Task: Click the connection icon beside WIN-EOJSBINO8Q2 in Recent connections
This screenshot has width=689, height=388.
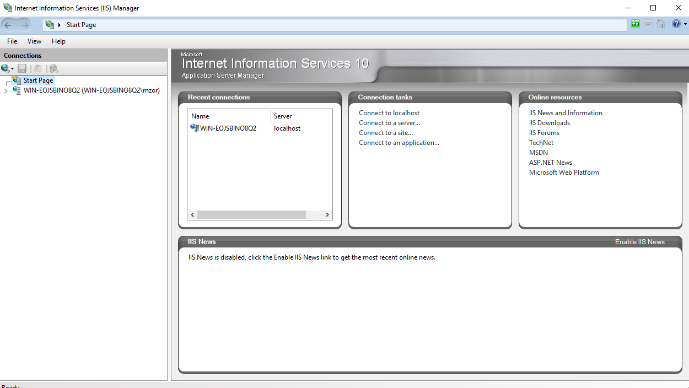Action: click(195, 128)
